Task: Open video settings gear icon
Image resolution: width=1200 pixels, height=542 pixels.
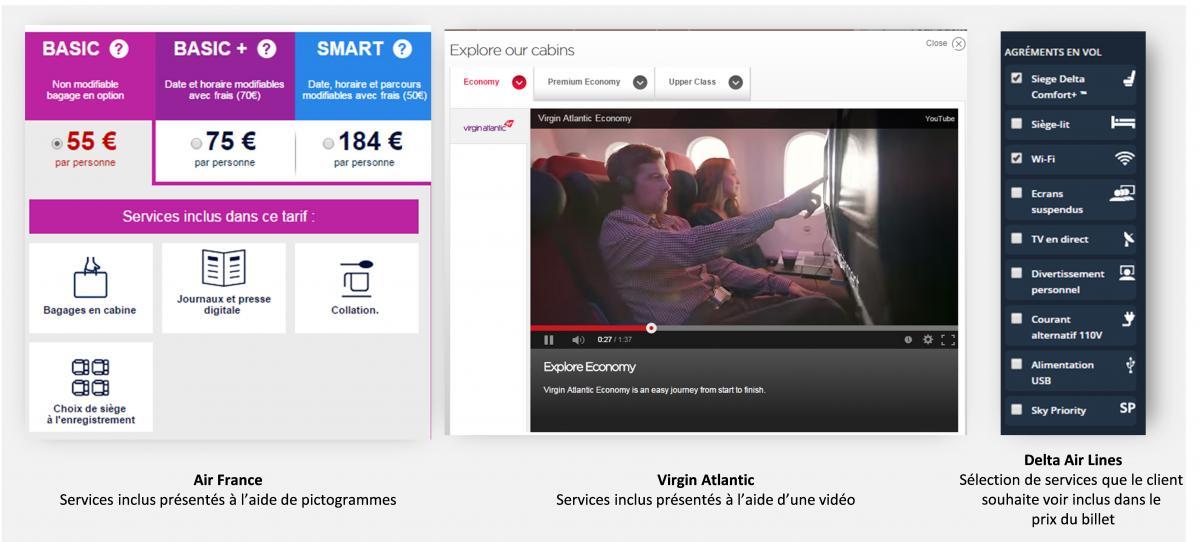Action: pos(928,340)
